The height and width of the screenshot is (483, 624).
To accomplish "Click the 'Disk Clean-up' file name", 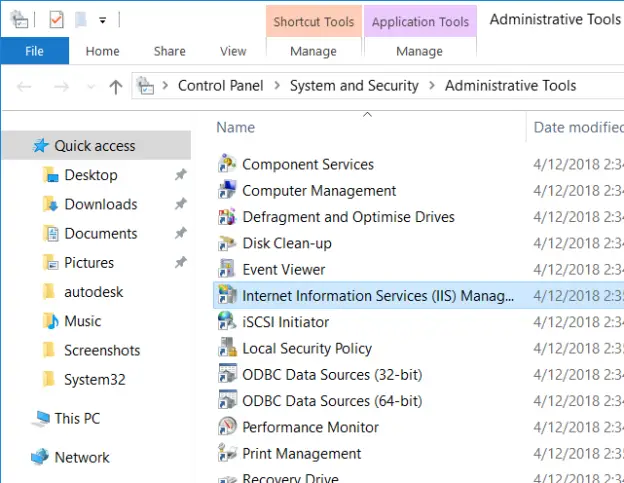I will [287, 243].
